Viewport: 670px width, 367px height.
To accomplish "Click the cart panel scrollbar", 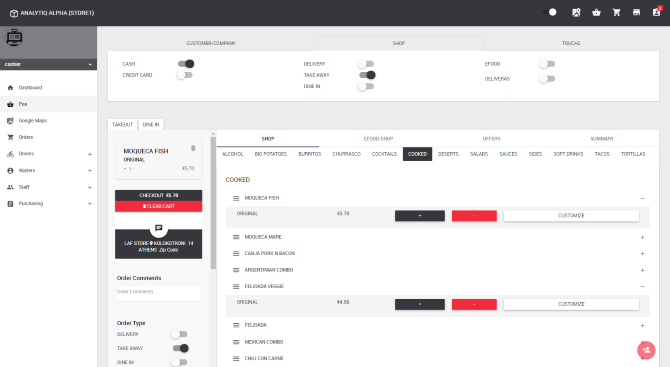I will point(213,201).
